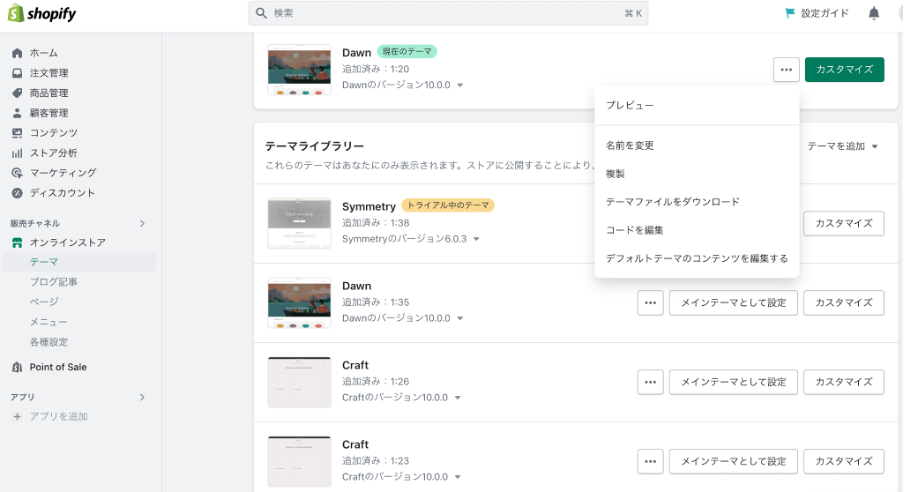
Task: Expand Symmetry version 6.0.3 dropdown
Action: (x=476, y=239)
